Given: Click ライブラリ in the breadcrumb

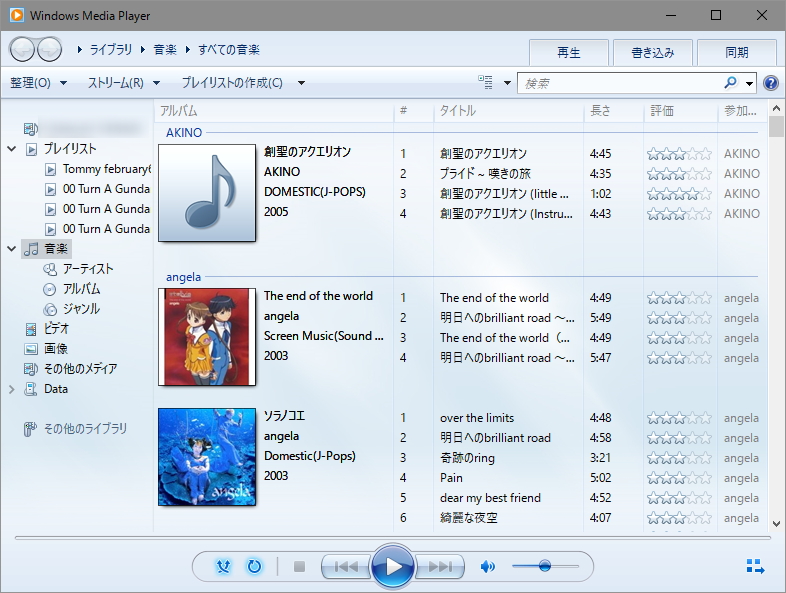Looking at the screenshot, I should point(111,50).
